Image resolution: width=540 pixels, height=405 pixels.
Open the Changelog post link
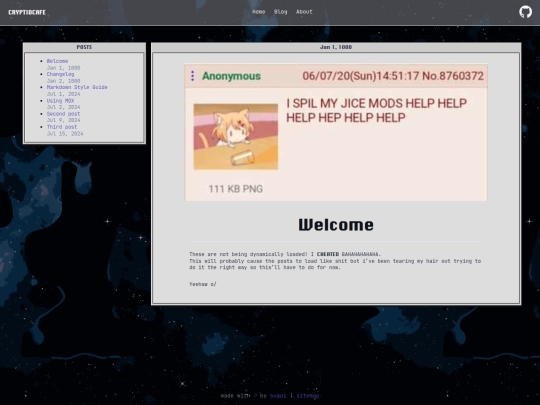tap(60, 74)
